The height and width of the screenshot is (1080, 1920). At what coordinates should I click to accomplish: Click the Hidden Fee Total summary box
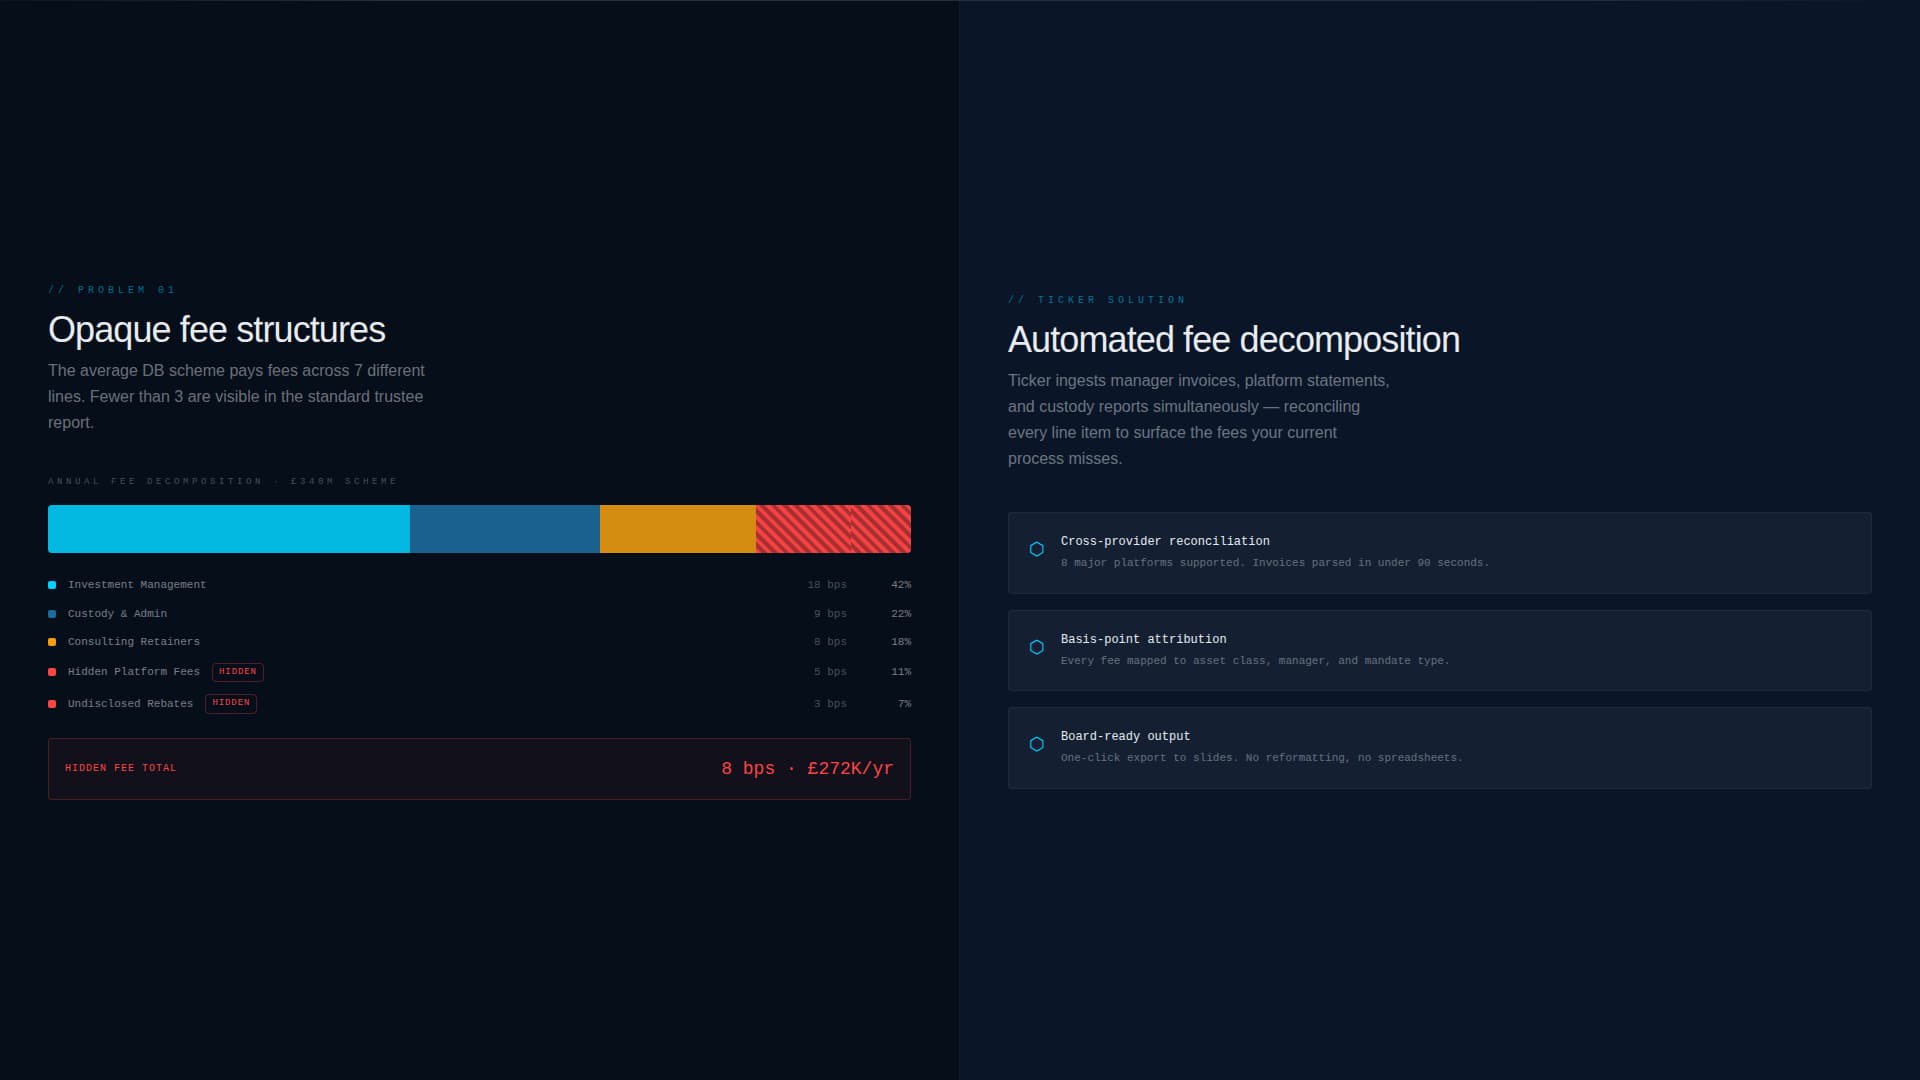[479, 769]
